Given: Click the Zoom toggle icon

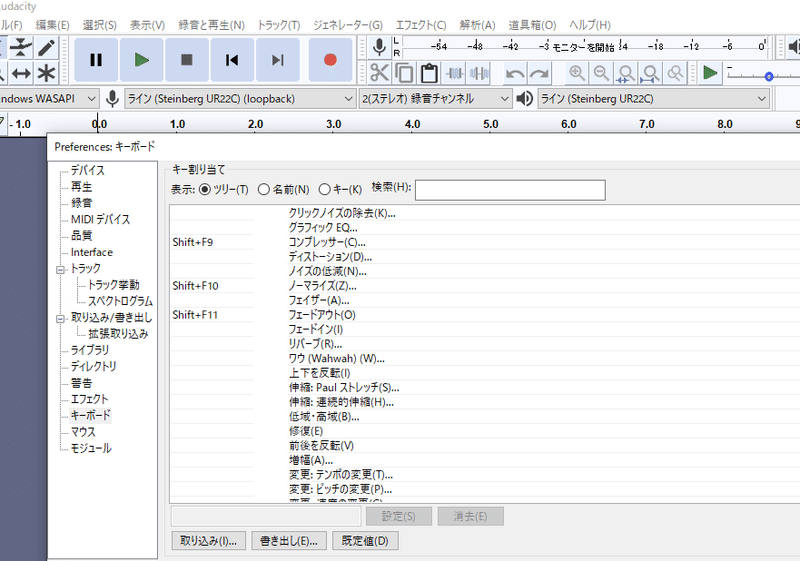Looking at the screenshot, I should tap(674, 73).
